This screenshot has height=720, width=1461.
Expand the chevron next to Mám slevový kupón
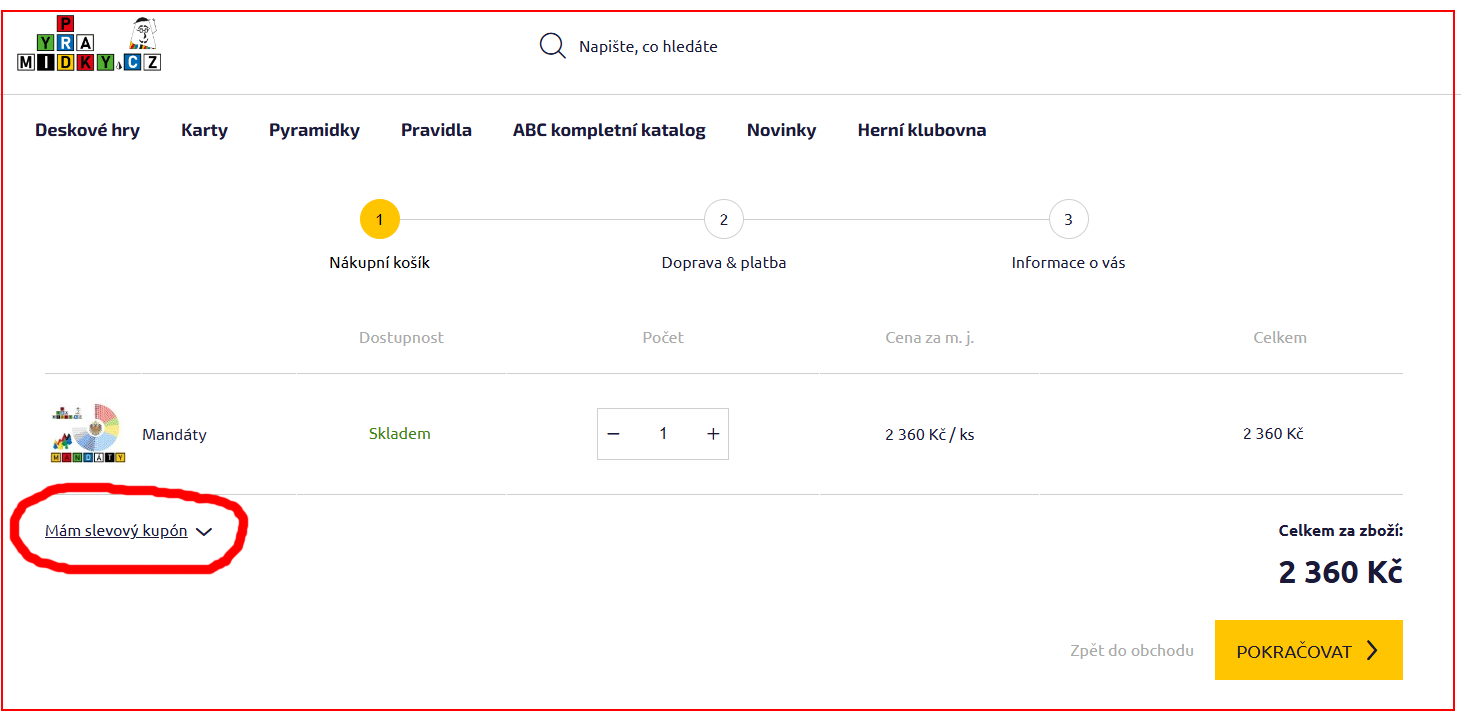(204, 532)
